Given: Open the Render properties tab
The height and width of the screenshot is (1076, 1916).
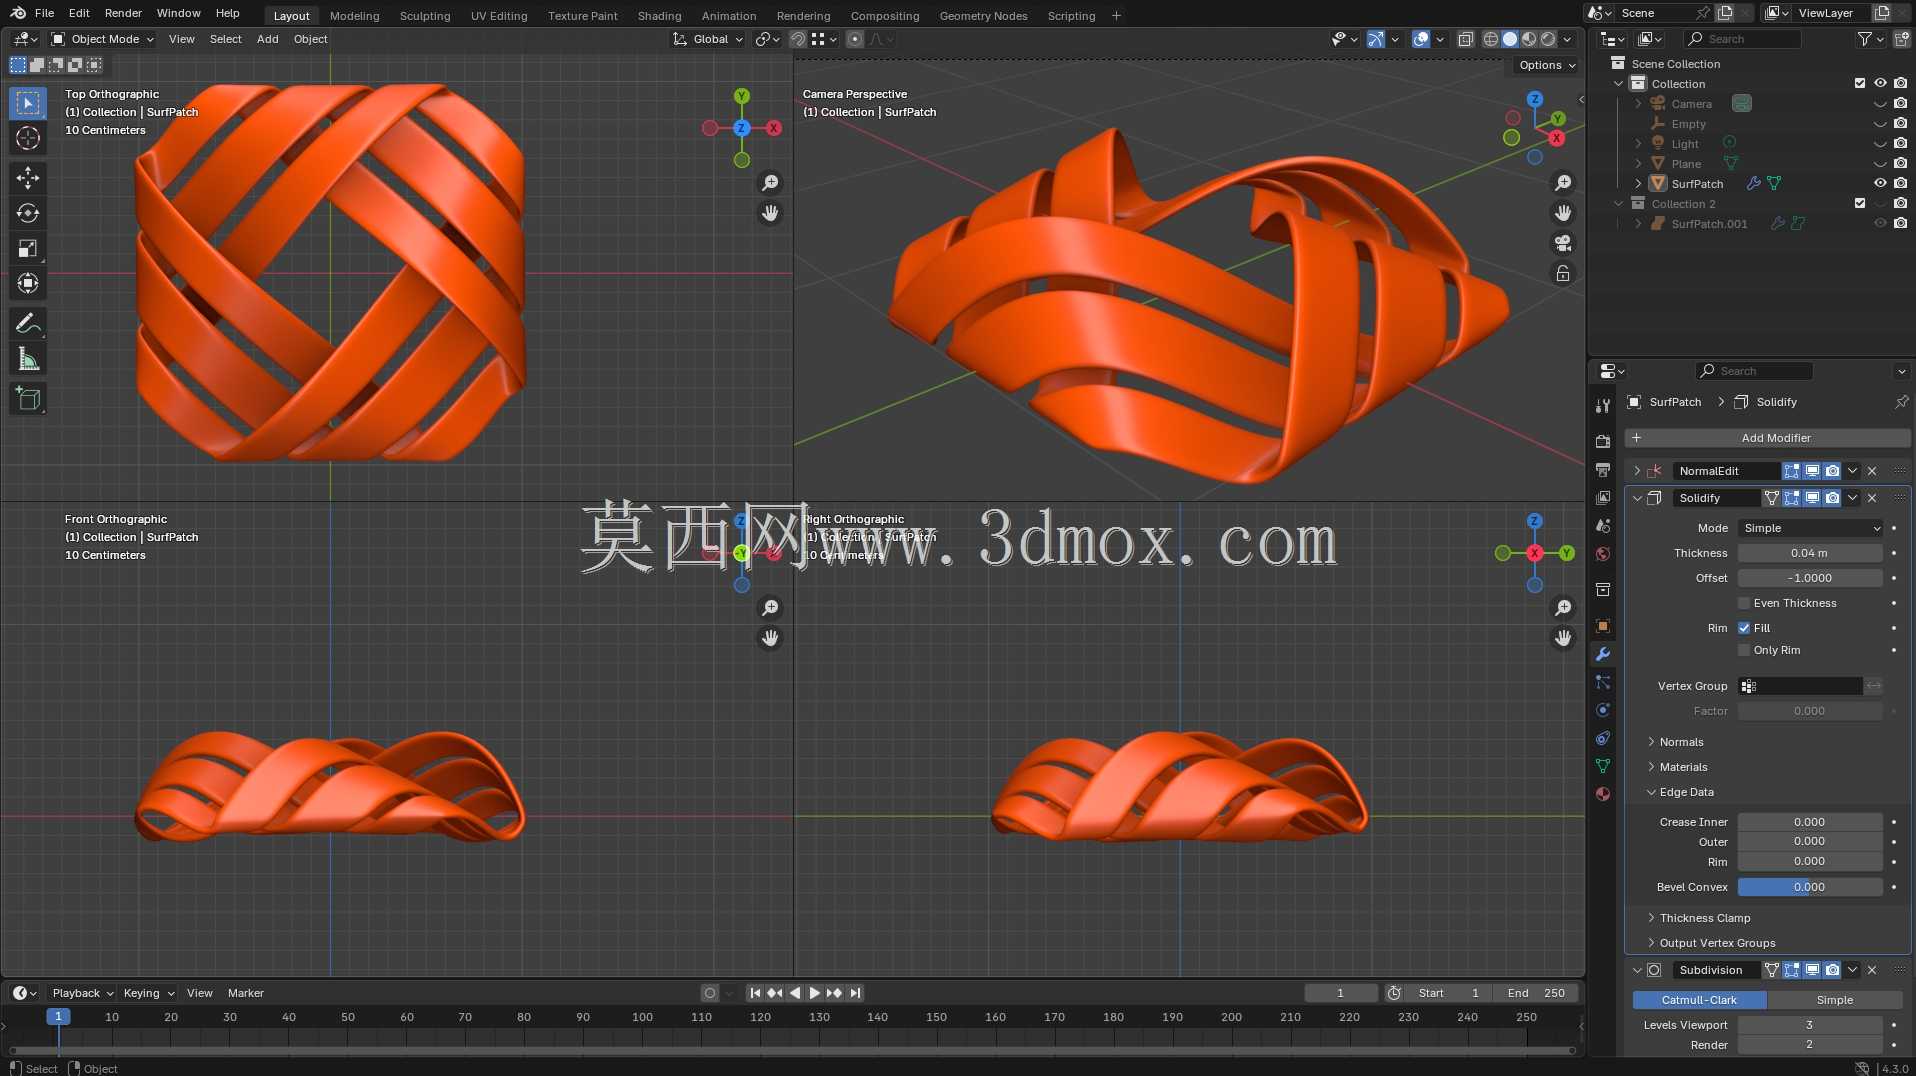Looking at the screenshot, I should [x=1603, y=441].
